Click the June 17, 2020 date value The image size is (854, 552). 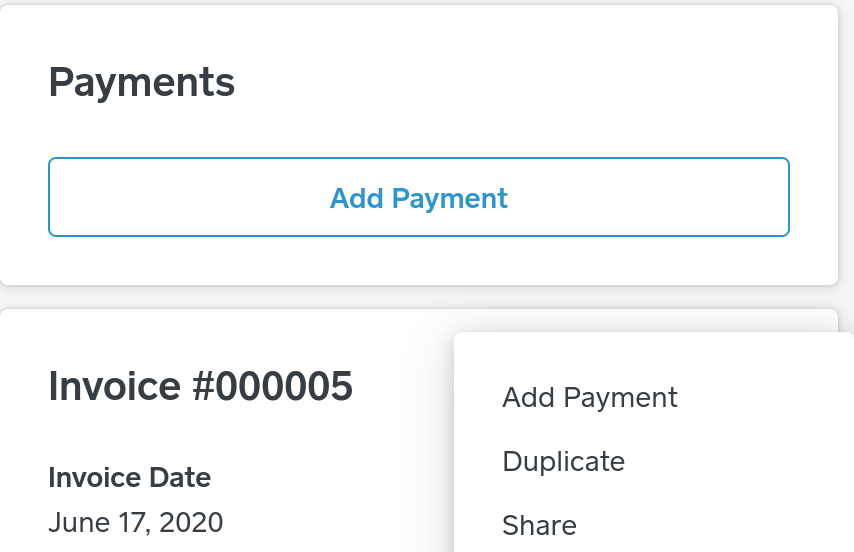136,522
